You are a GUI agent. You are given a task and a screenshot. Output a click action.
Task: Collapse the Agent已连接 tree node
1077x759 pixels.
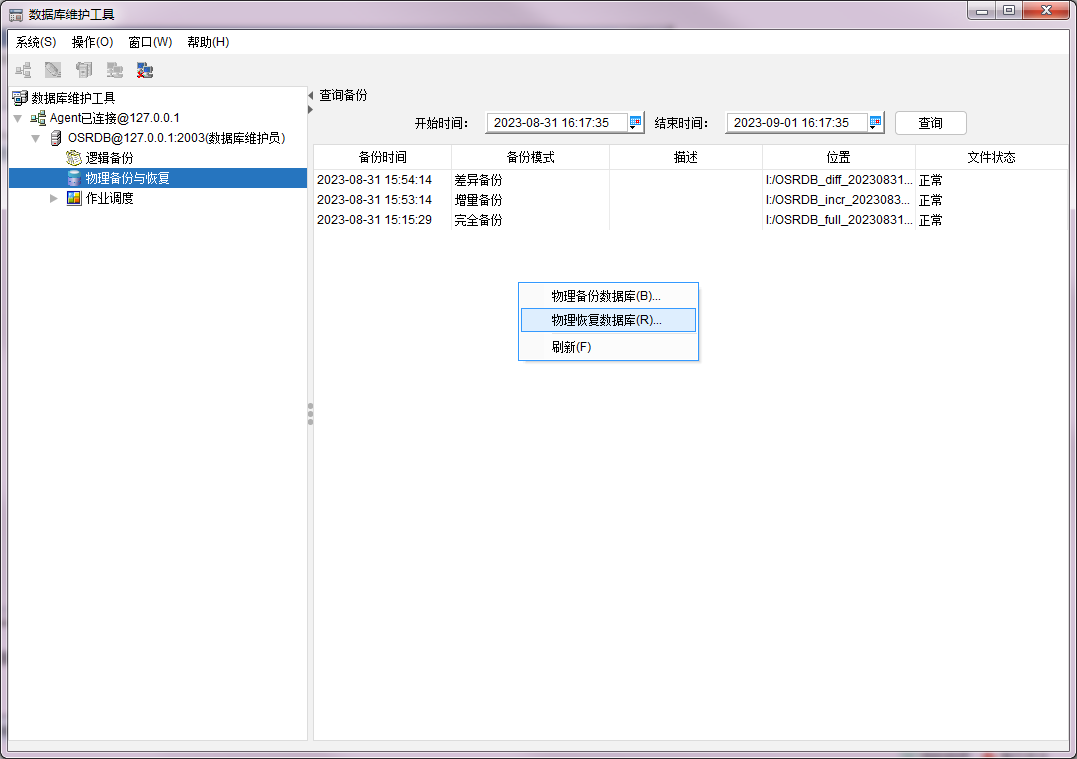coord(18,118)
